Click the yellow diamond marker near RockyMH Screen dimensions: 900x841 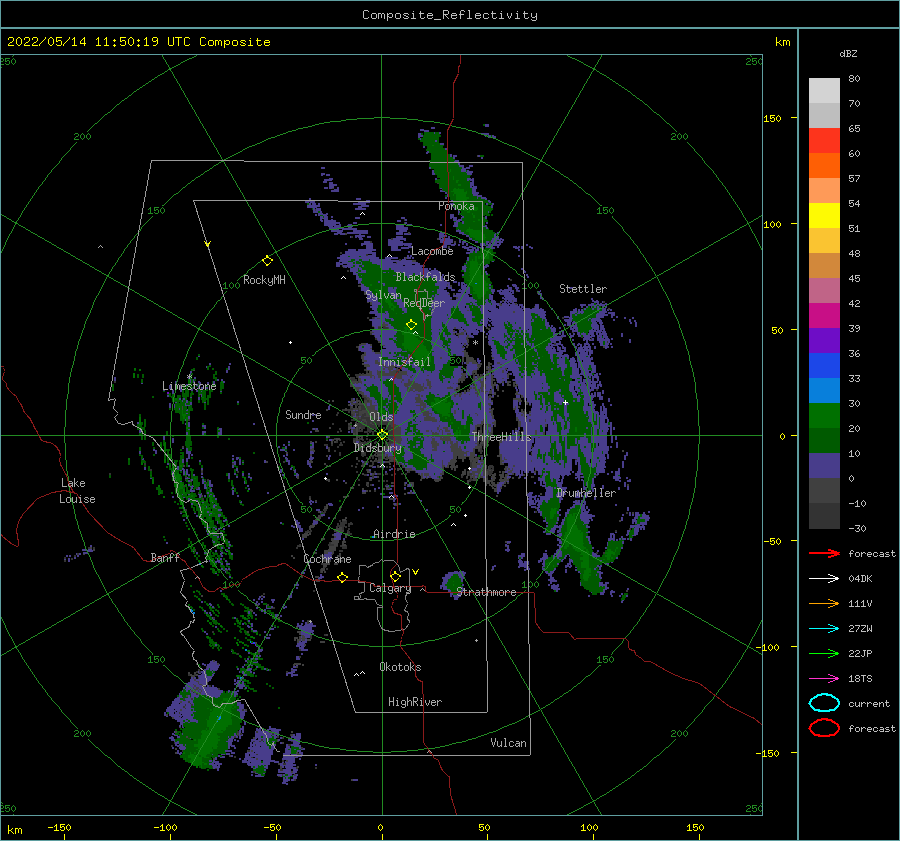267,261
